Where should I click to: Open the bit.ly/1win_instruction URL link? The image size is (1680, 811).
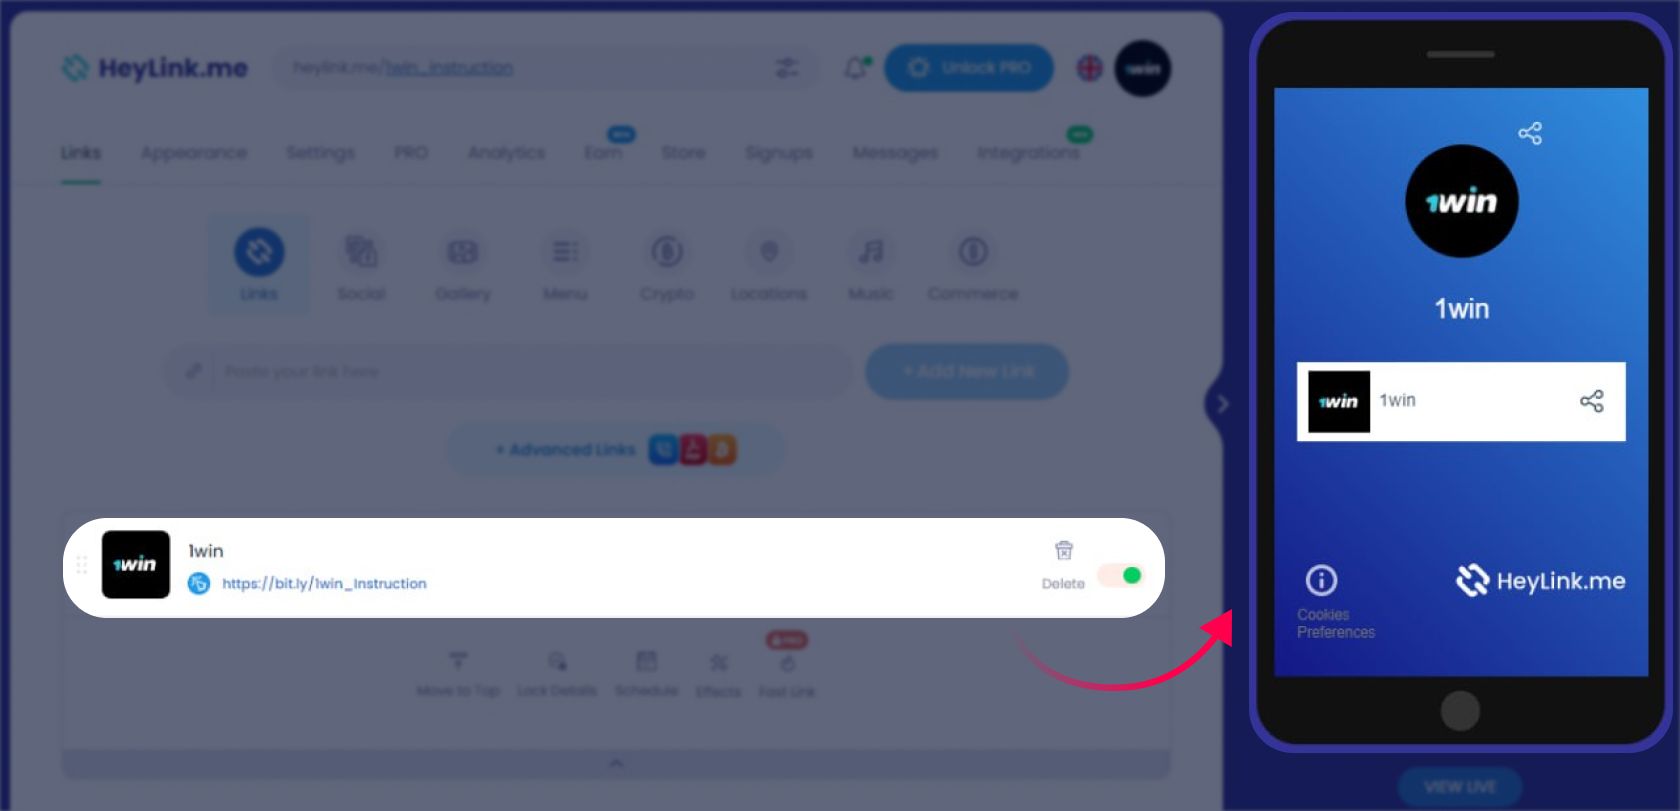[324, 583]
